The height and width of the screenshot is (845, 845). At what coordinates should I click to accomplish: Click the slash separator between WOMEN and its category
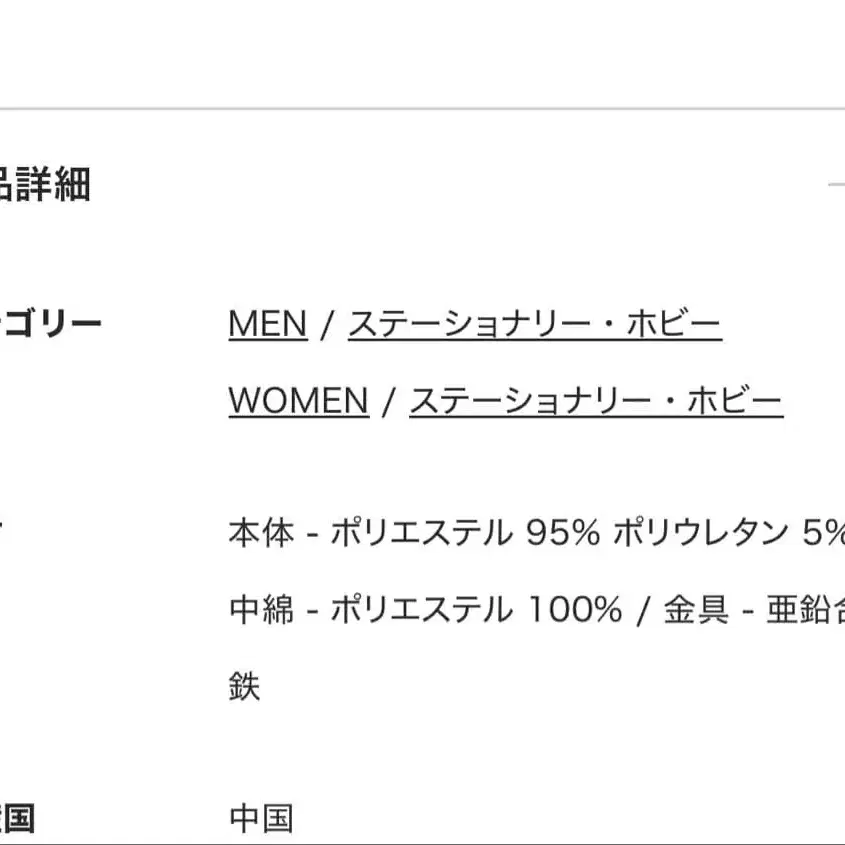[388, 399]
